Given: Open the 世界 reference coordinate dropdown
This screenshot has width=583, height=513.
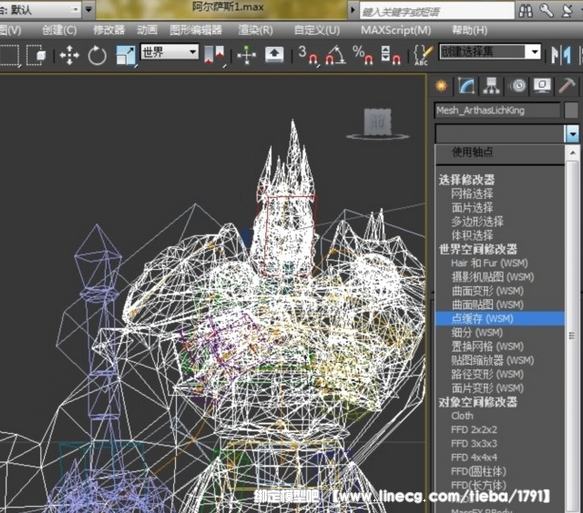Looking at the screenshot, I should pyautogui.click(x=169, y=52).
